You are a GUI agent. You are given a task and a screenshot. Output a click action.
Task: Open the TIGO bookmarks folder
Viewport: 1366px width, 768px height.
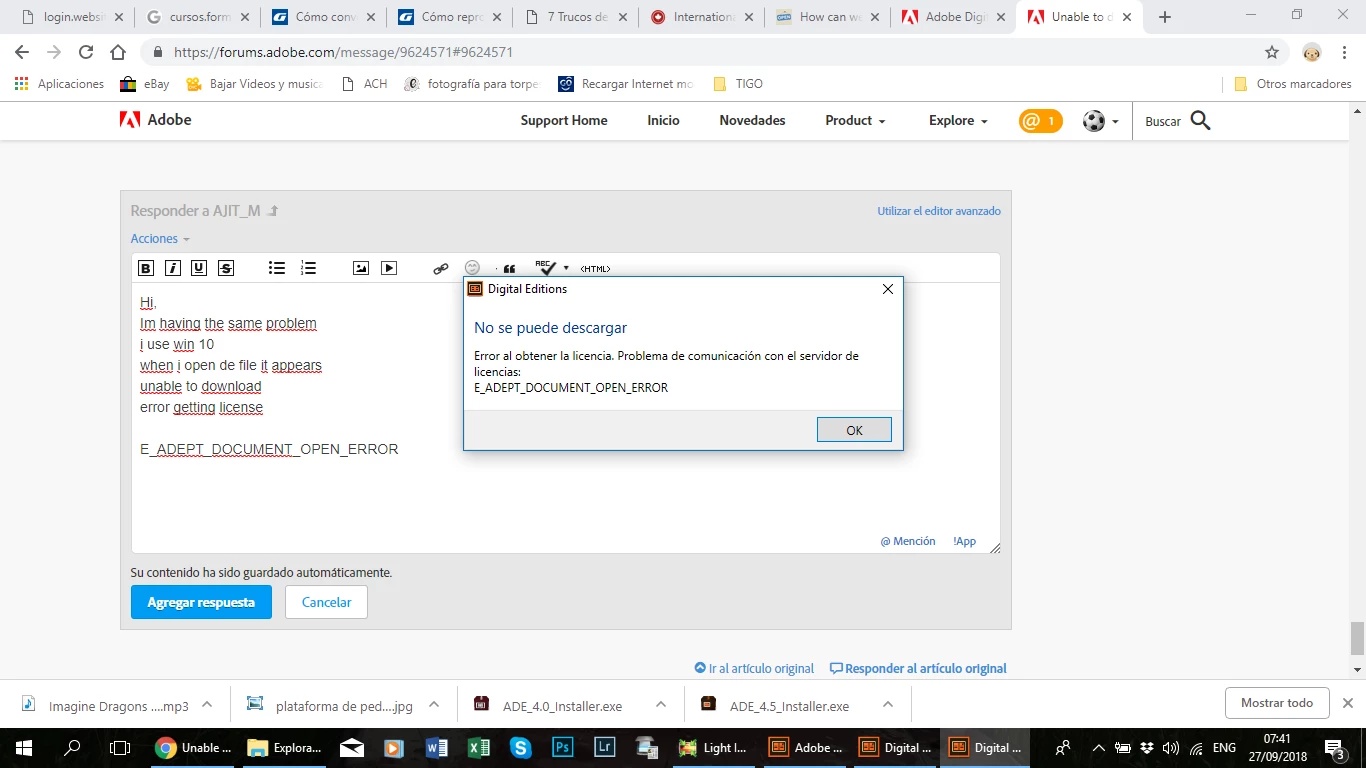[x=737, y=84]
